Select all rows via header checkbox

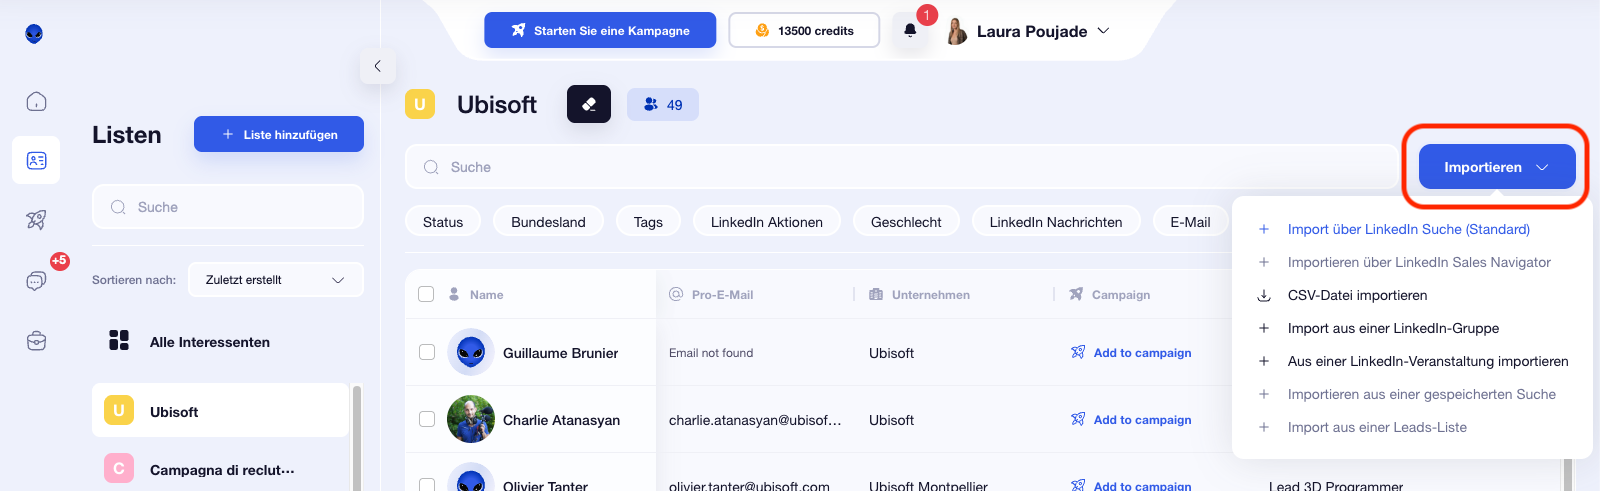426,294
